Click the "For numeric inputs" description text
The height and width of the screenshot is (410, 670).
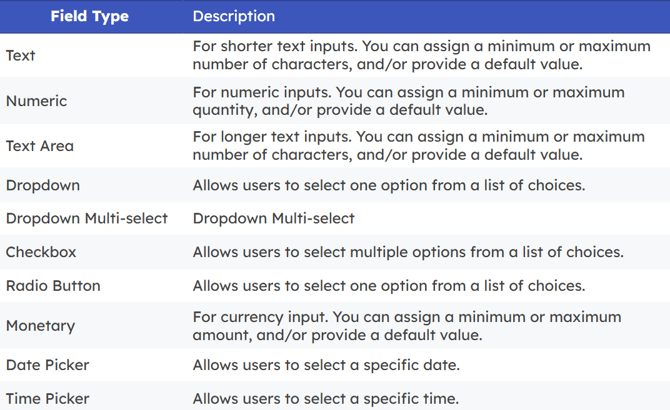pyautogui.click(x=408, y=101)
